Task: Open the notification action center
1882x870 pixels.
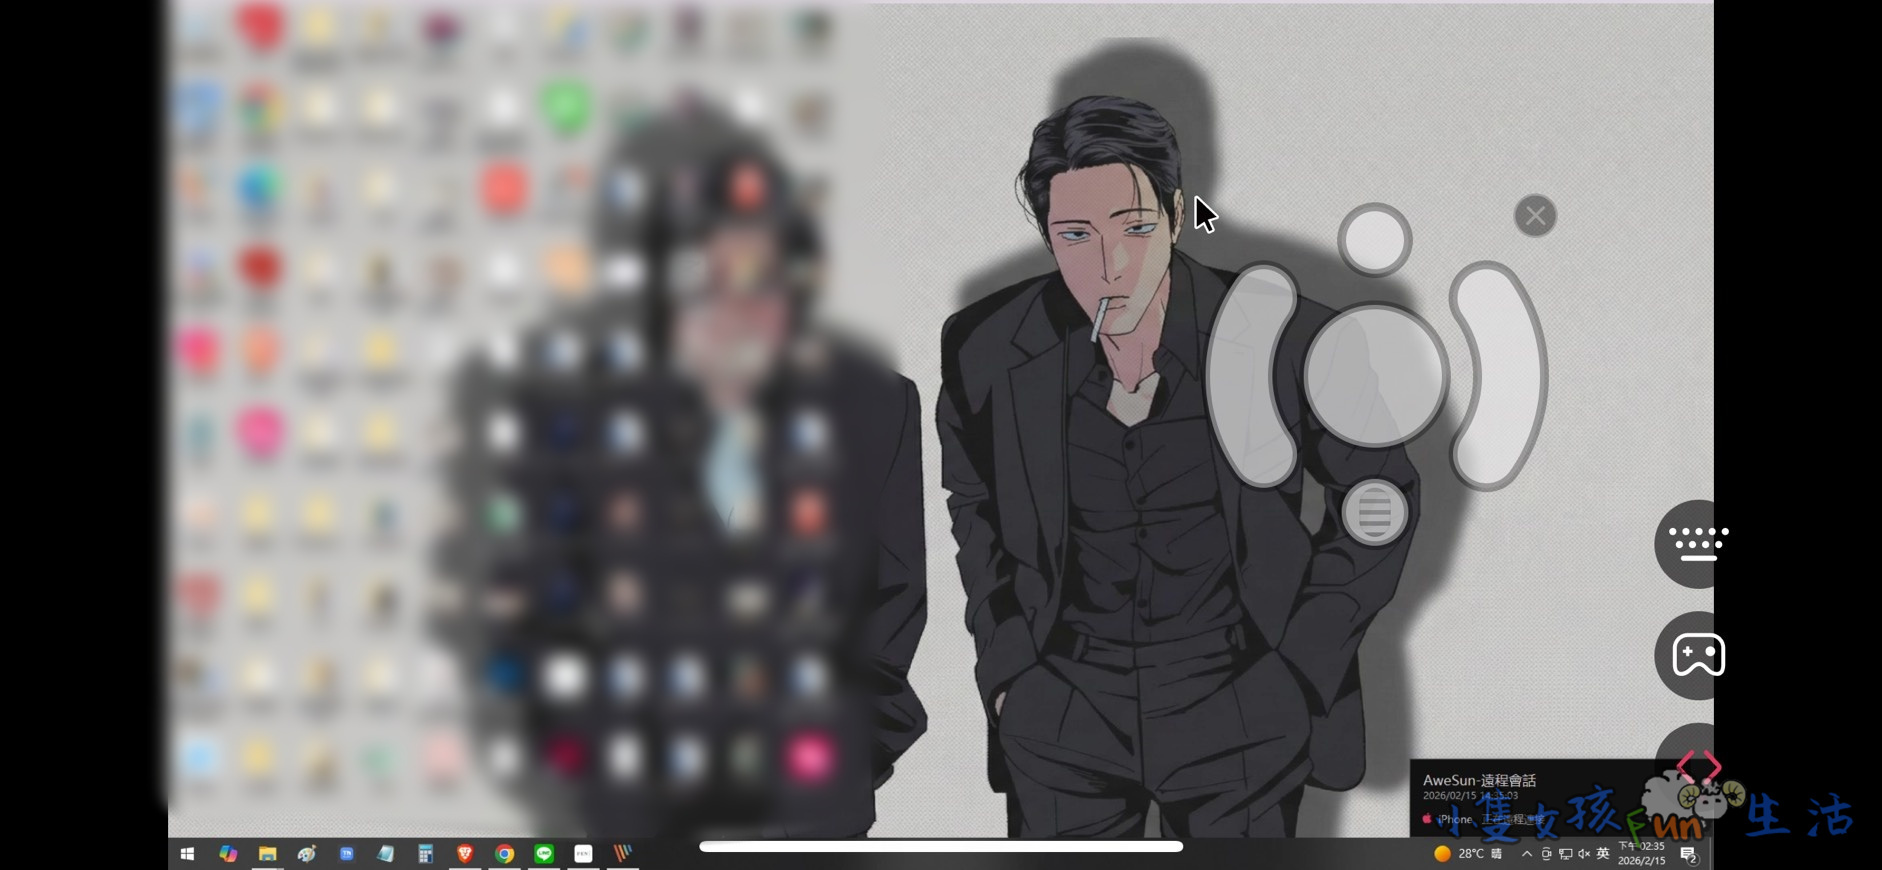Action: (1688, 854)
